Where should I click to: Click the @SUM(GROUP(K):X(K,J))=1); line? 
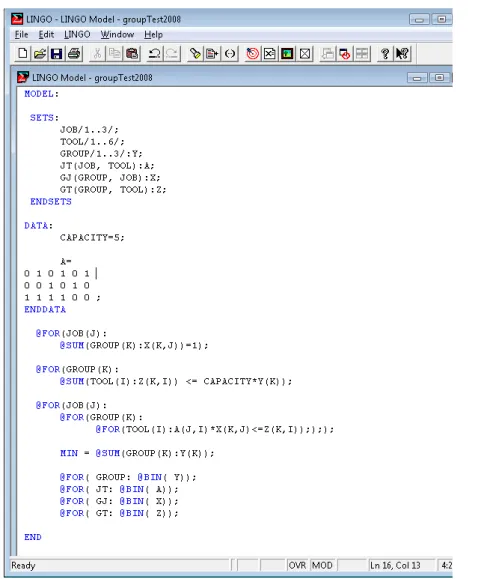[x=134, y=345]
